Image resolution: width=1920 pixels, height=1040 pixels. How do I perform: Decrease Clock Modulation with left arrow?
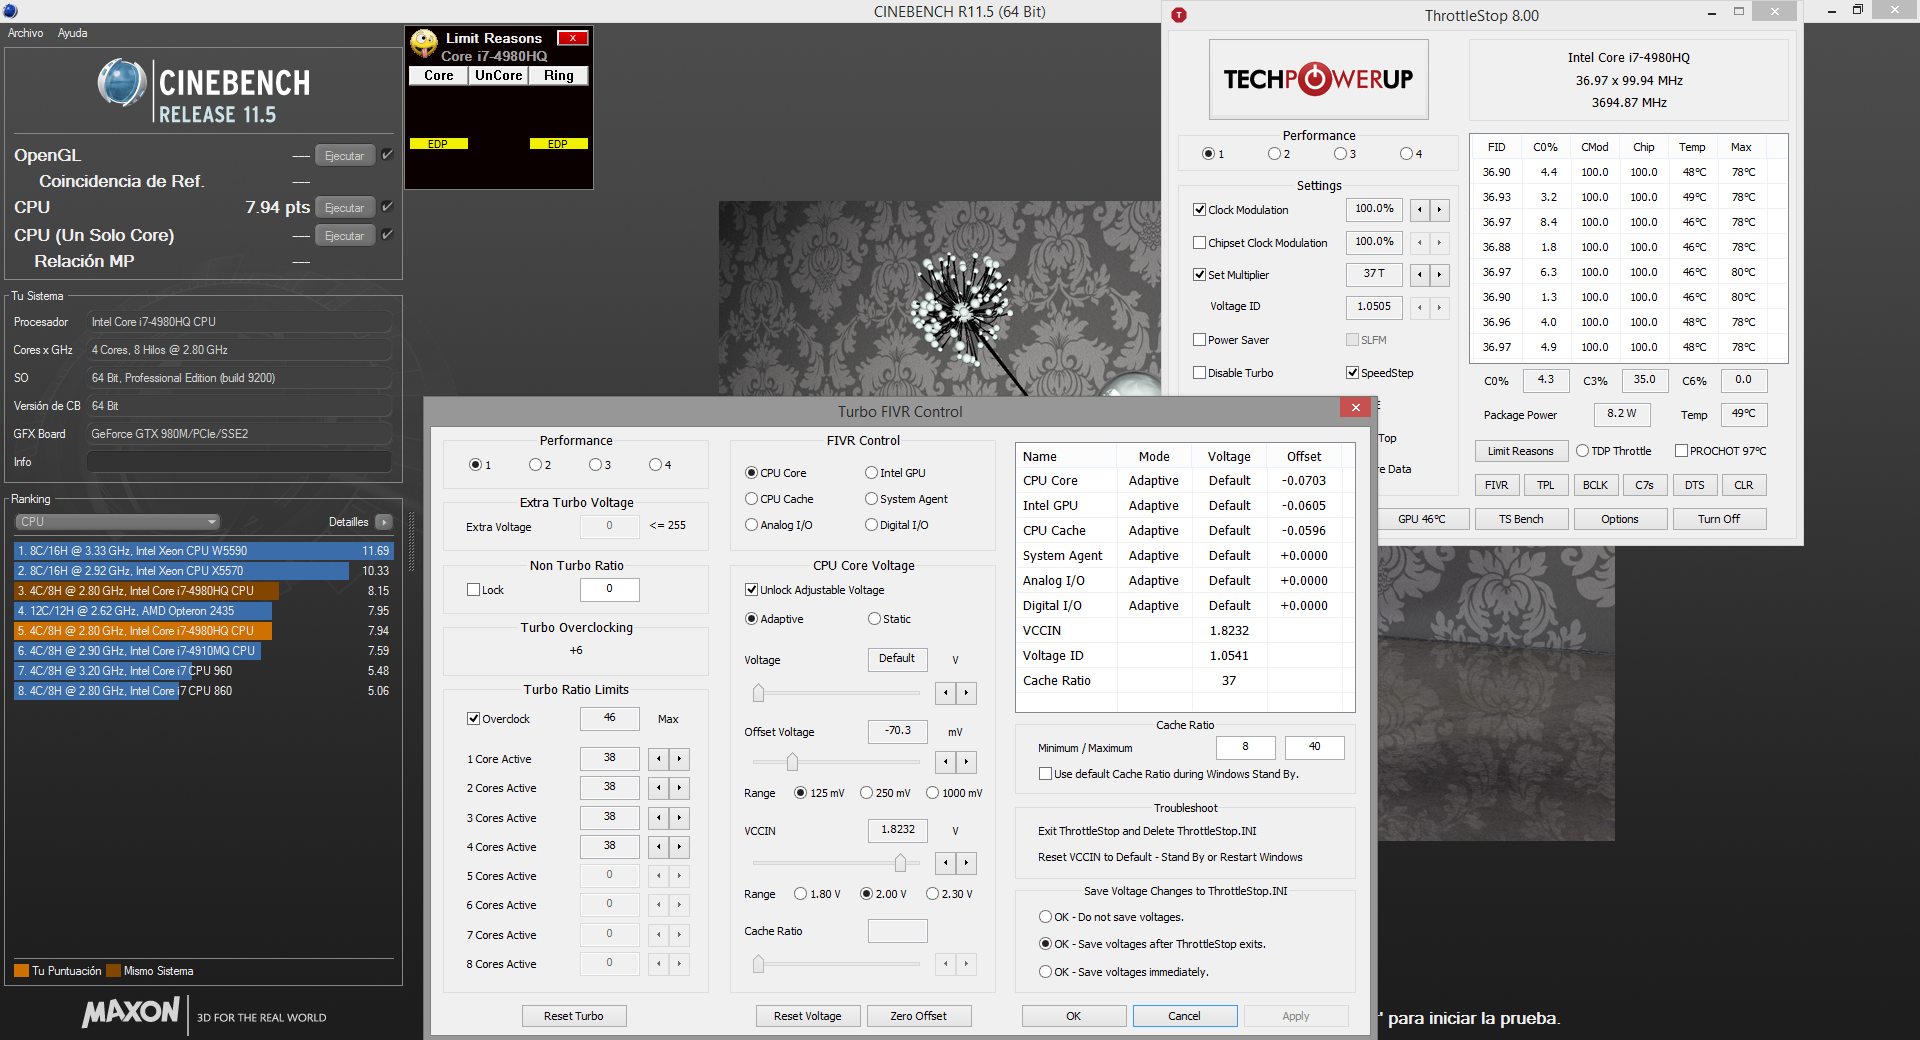point(1419,210)
